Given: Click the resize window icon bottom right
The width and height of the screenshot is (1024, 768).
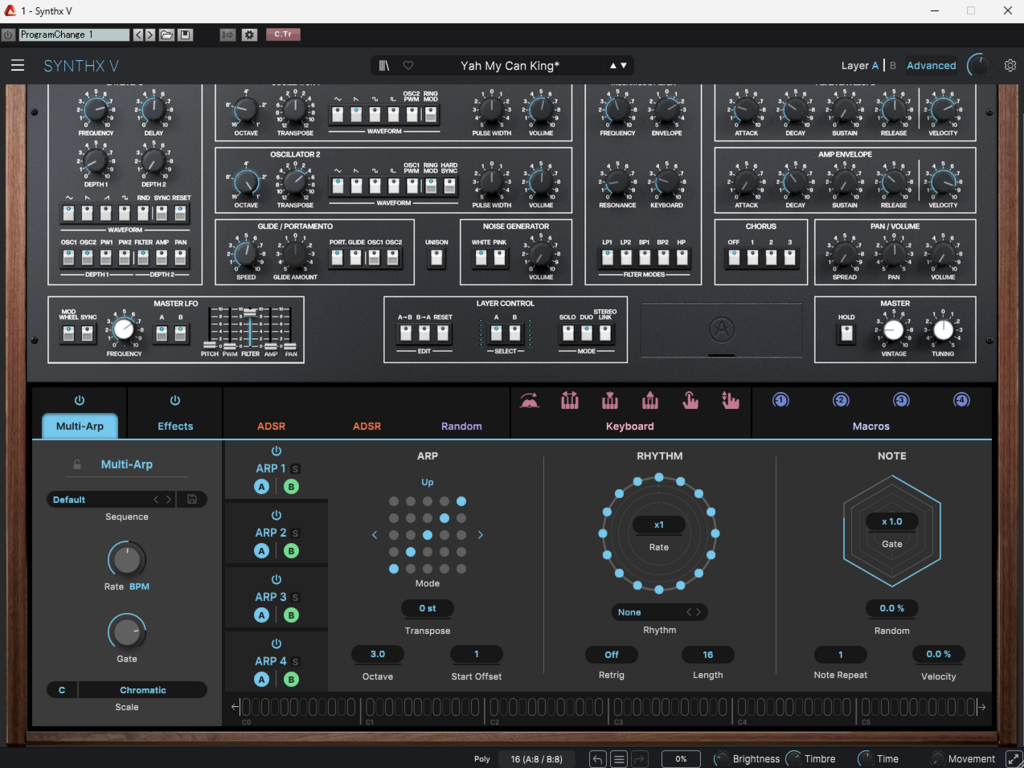Looking at the screenshot, I should click(x=1013, y=759).
